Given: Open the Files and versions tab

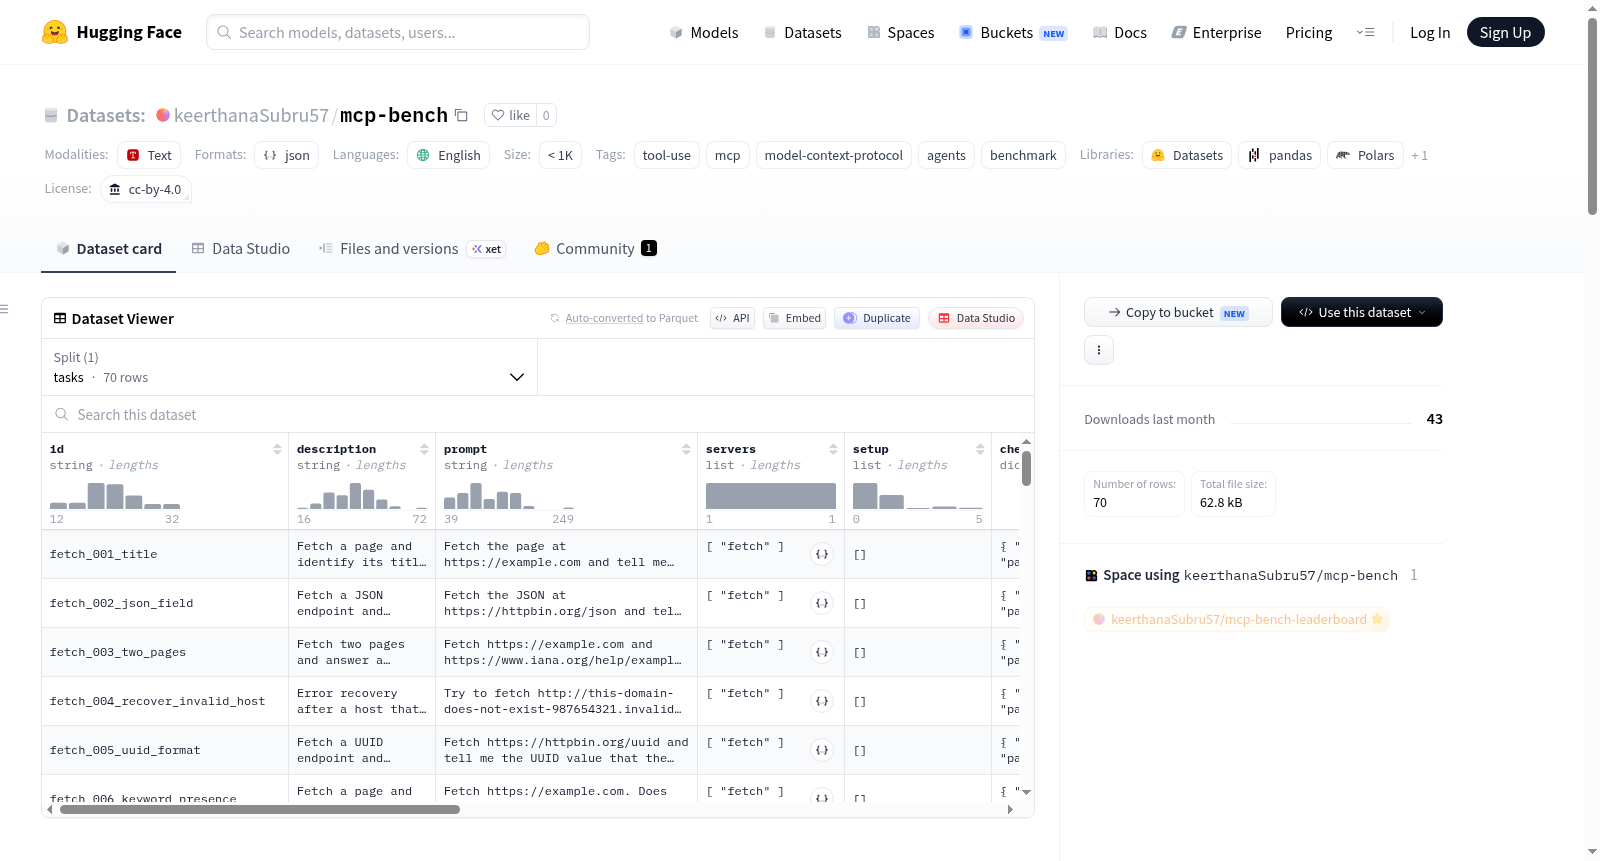Looking at the screenshot, I should coord(412,249).
